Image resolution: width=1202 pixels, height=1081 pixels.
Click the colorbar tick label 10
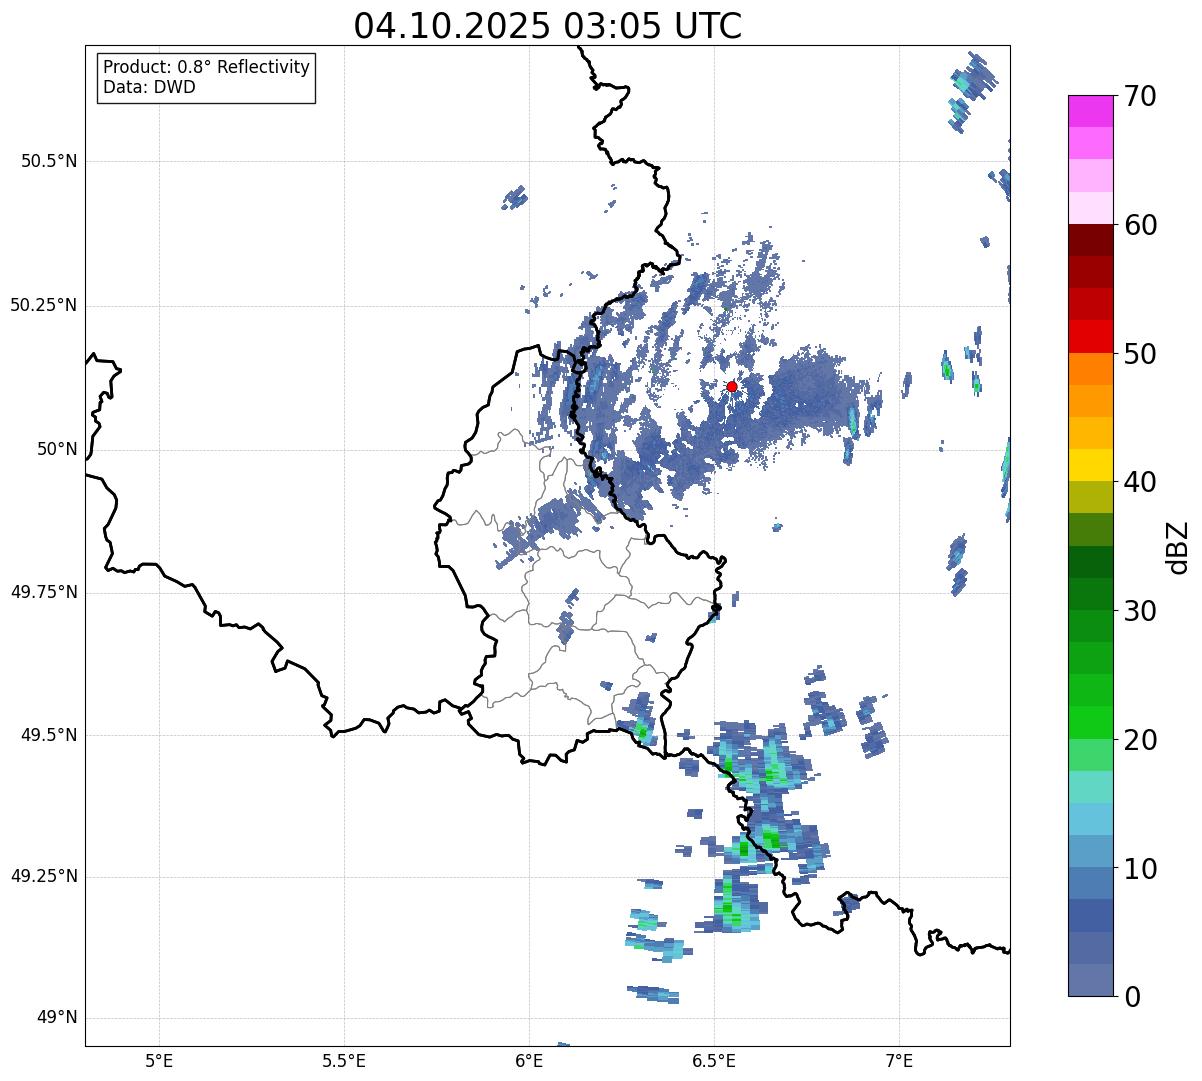(1141, 868)
